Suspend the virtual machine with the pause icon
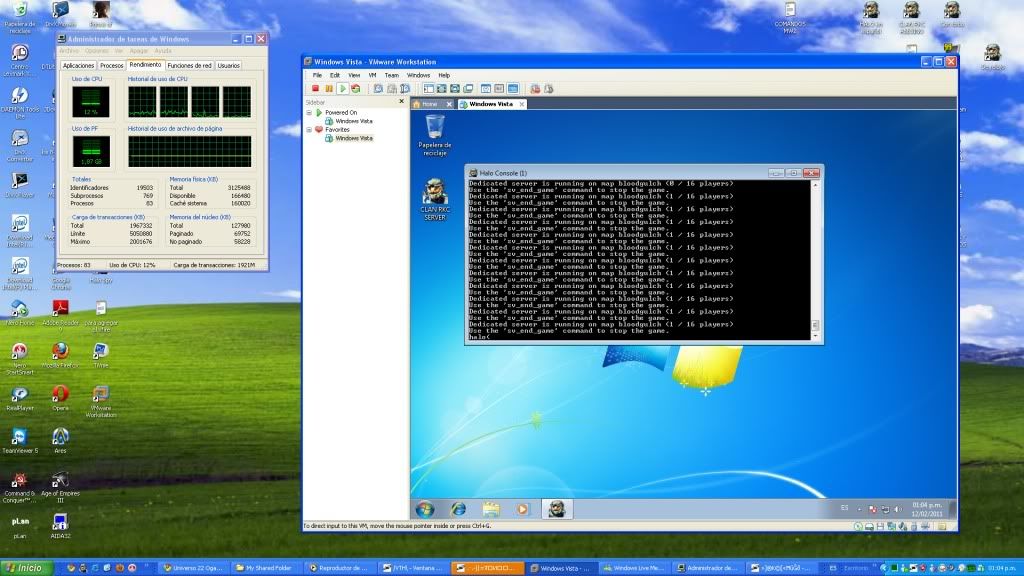 click(329, 89)
